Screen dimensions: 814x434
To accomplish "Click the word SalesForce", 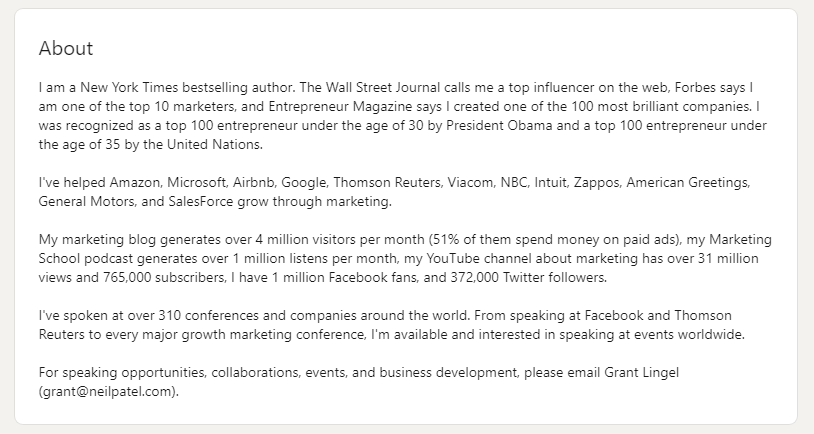I will [201, 201].
